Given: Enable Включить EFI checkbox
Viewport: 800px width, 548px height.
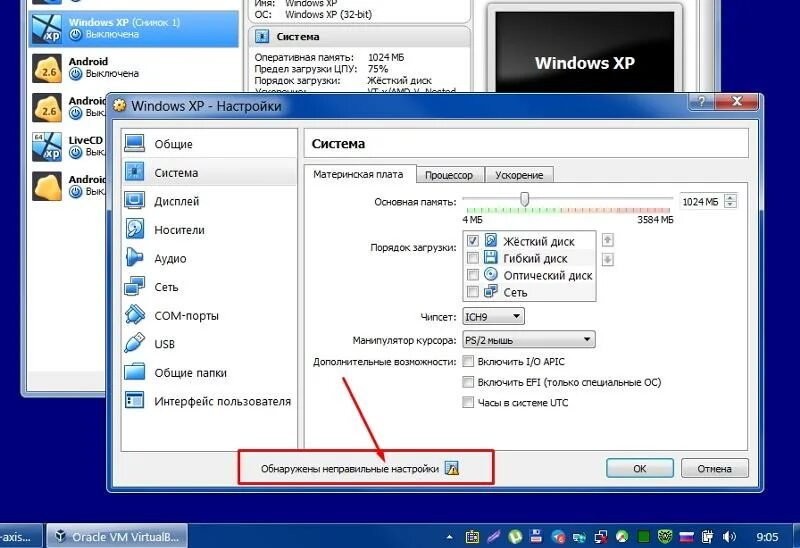Looking at the screenshot, I should (x=468, y=382).
